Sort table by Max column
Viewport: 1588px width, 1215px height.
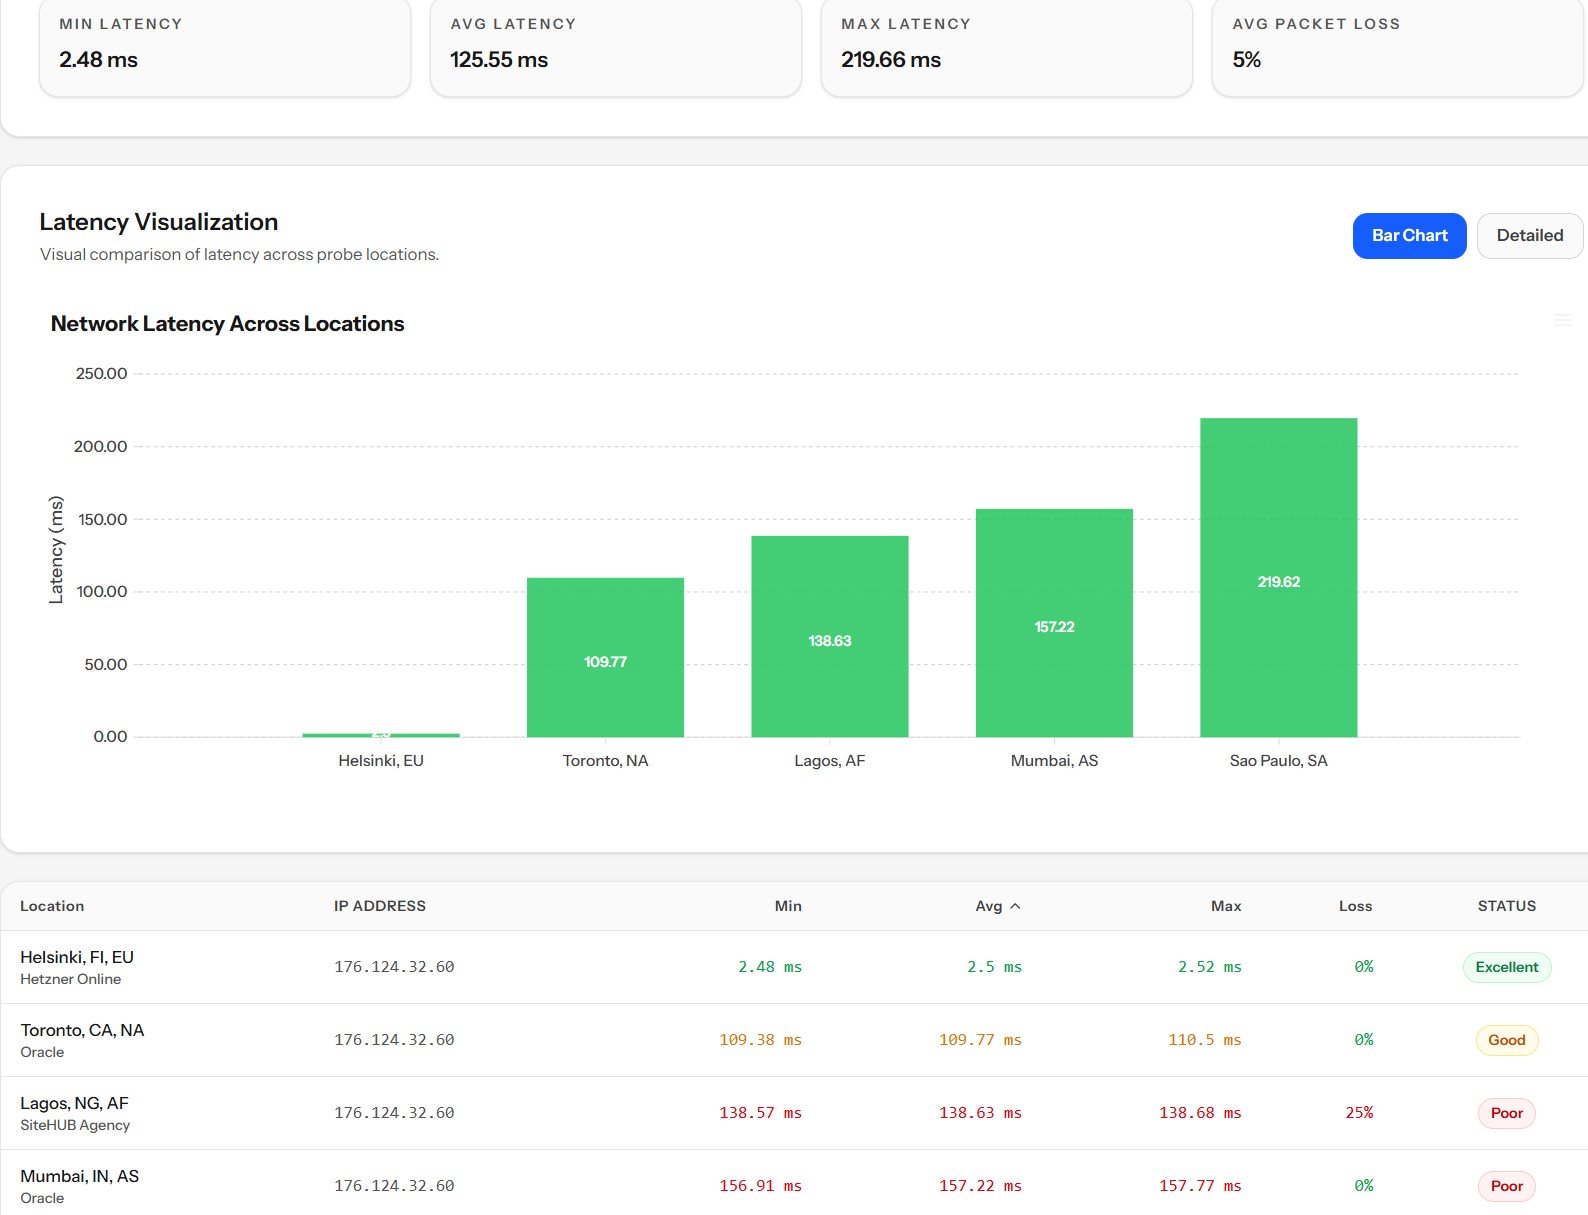tap(1226, 906)
